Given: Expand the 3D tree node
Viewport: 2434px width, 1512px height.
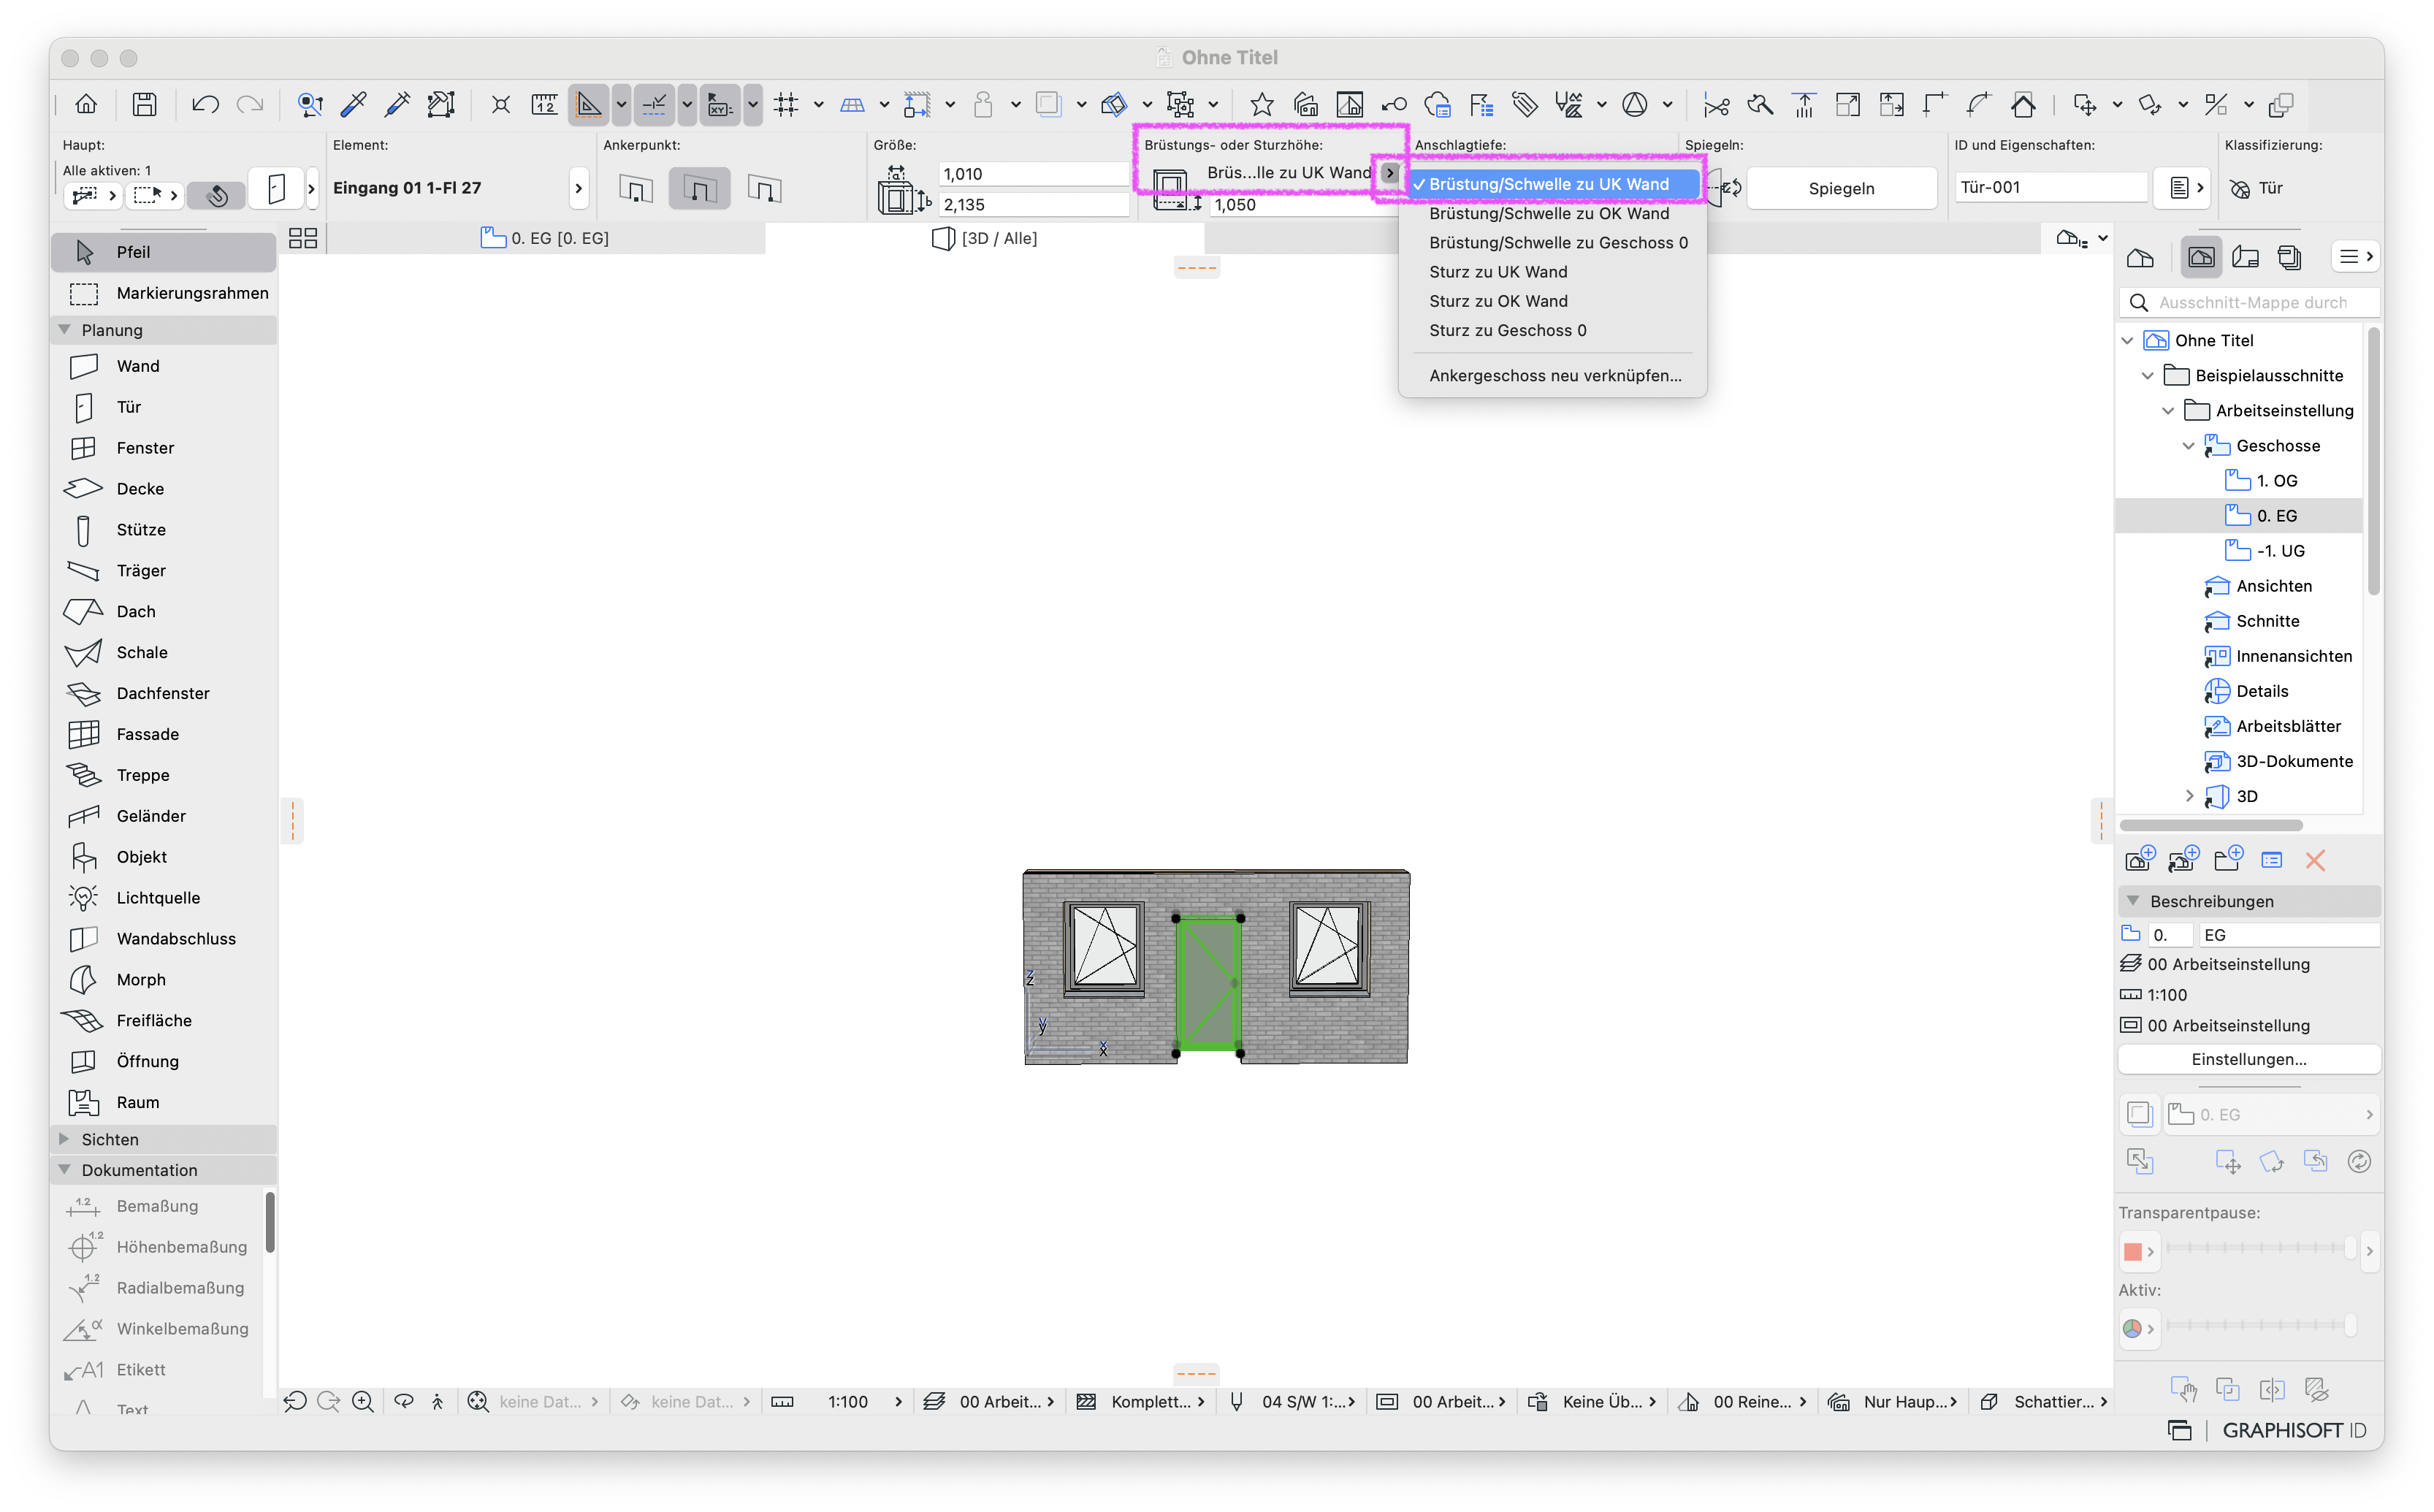Looking at the screenshot, I should [2189, 797].
